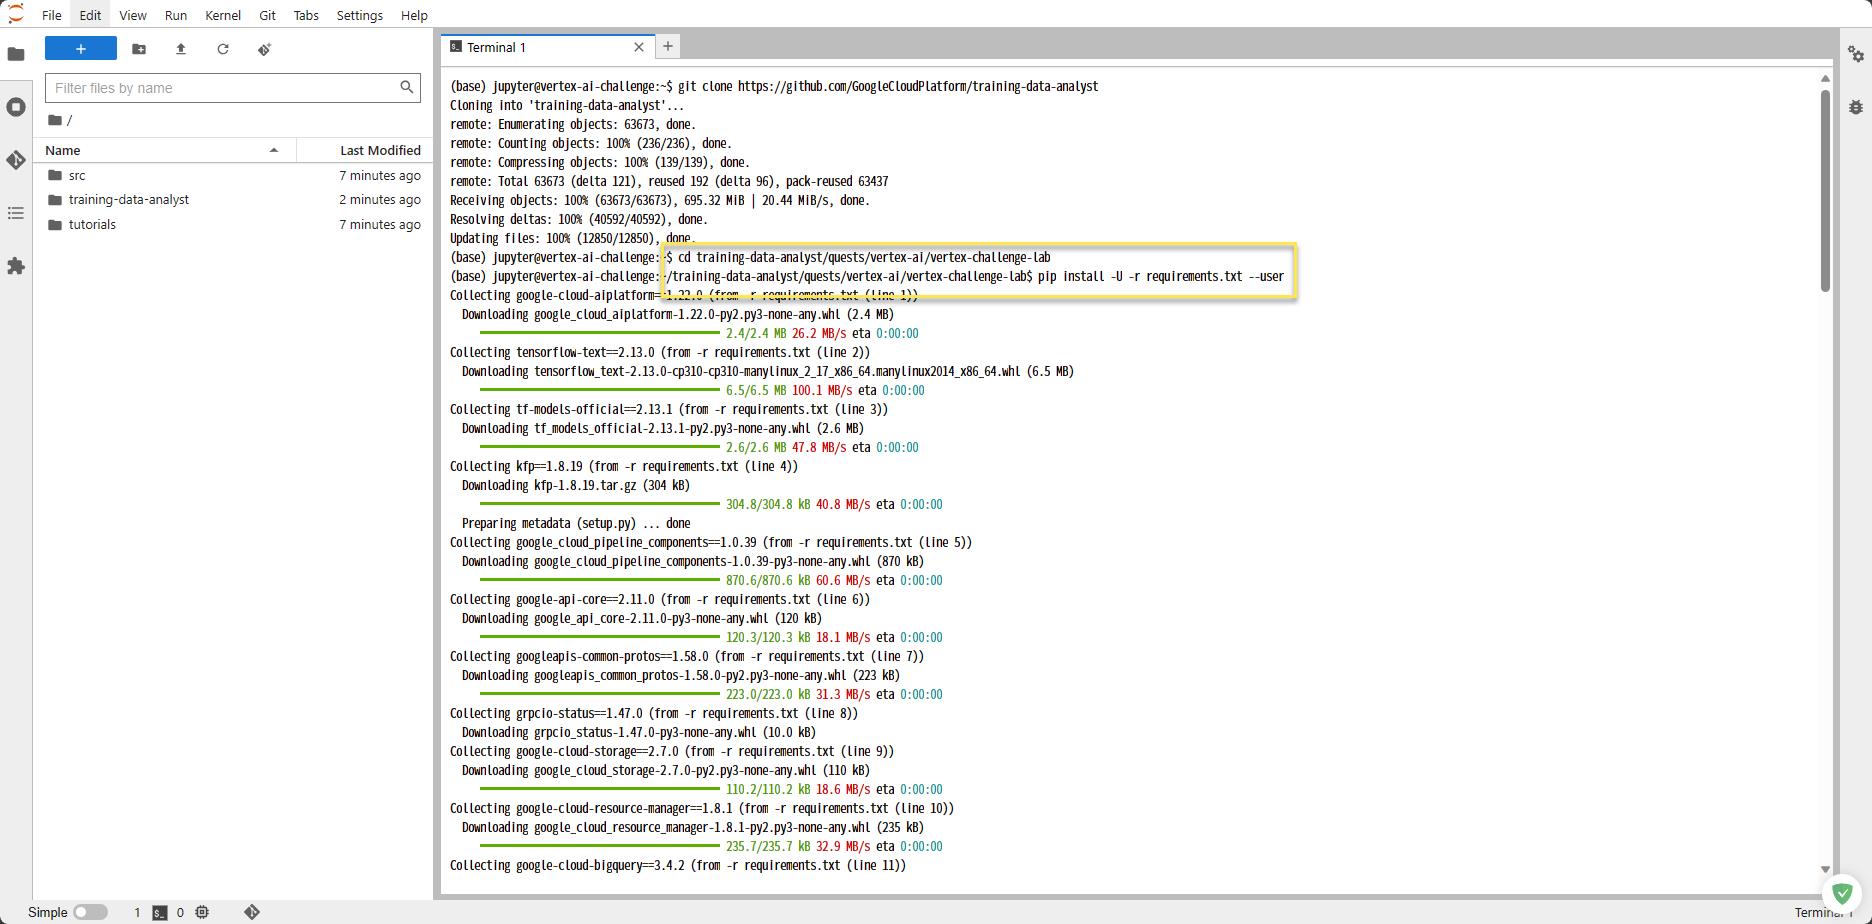
Task: Click the blue New Launcher button
Action: click(x=81, y=49)
